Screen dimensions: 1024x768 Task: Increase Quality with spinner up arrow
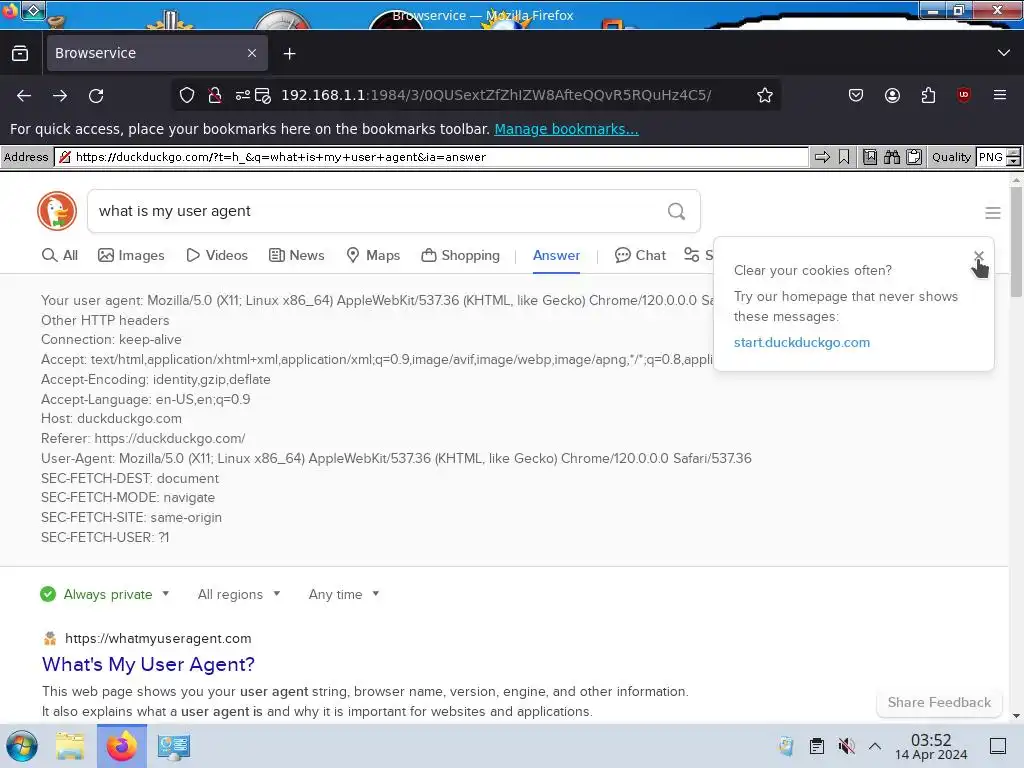1013,153
